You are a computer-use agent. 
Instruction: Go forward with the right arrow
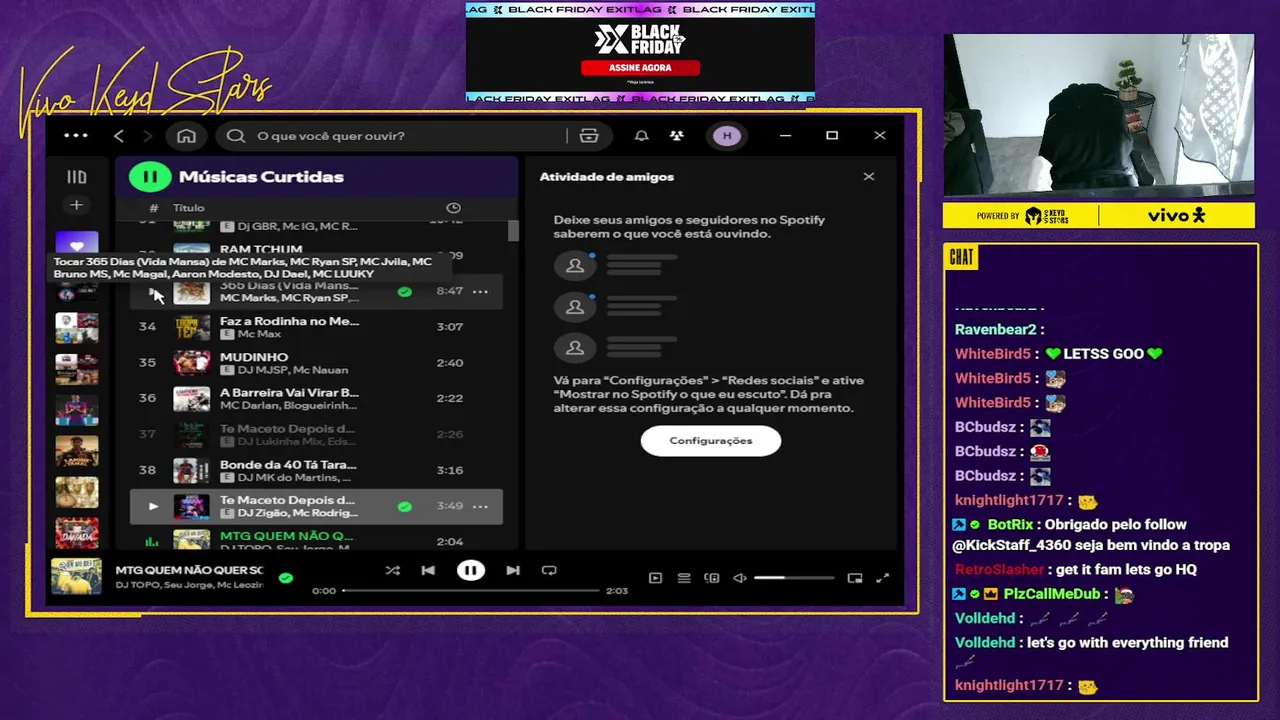(x=148, y=136)
